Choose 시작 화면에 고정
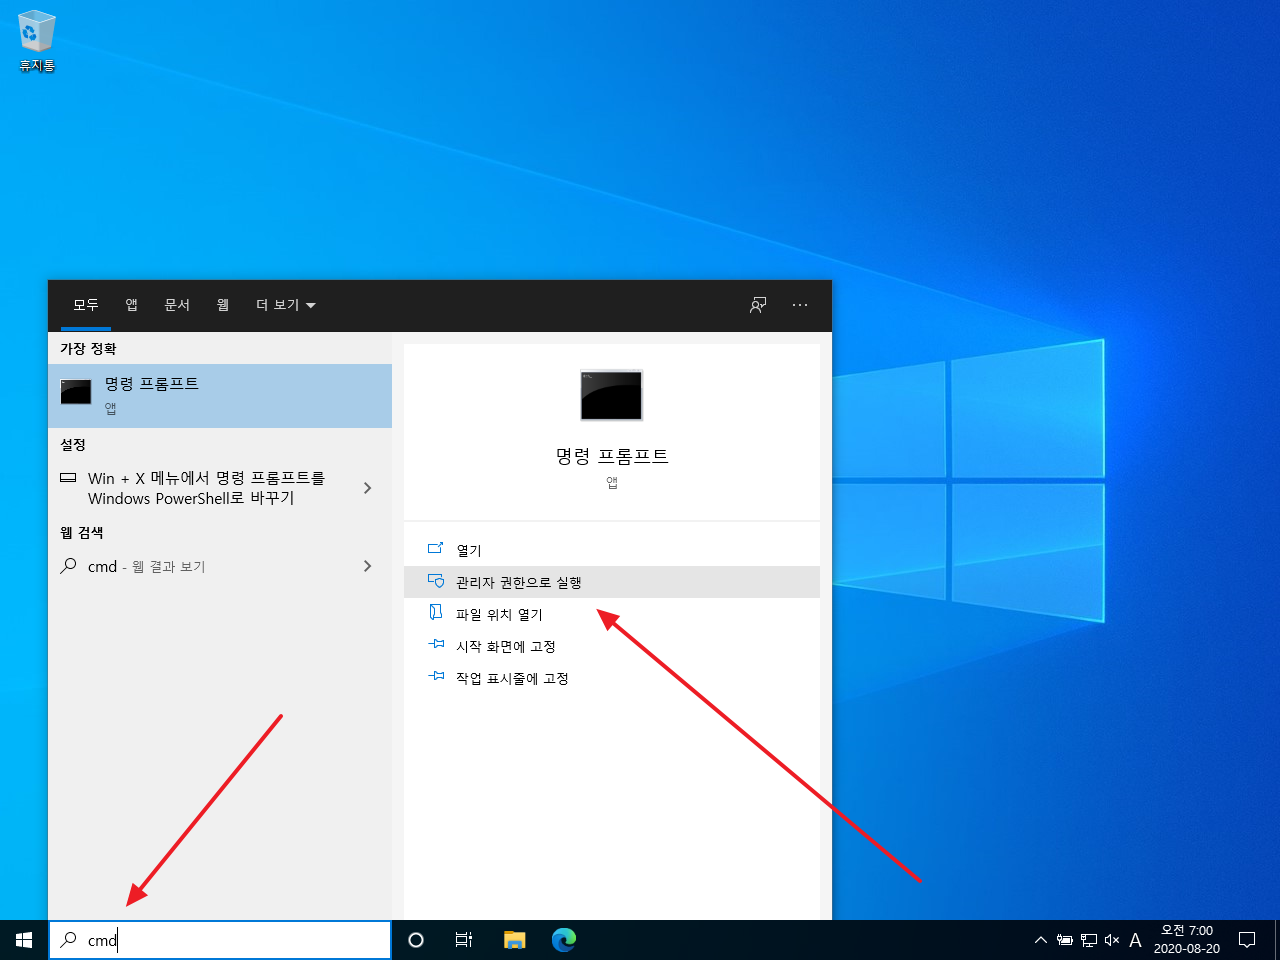Image resolution: width=1280 pixels, height=960 pixels. coord(612,646)
